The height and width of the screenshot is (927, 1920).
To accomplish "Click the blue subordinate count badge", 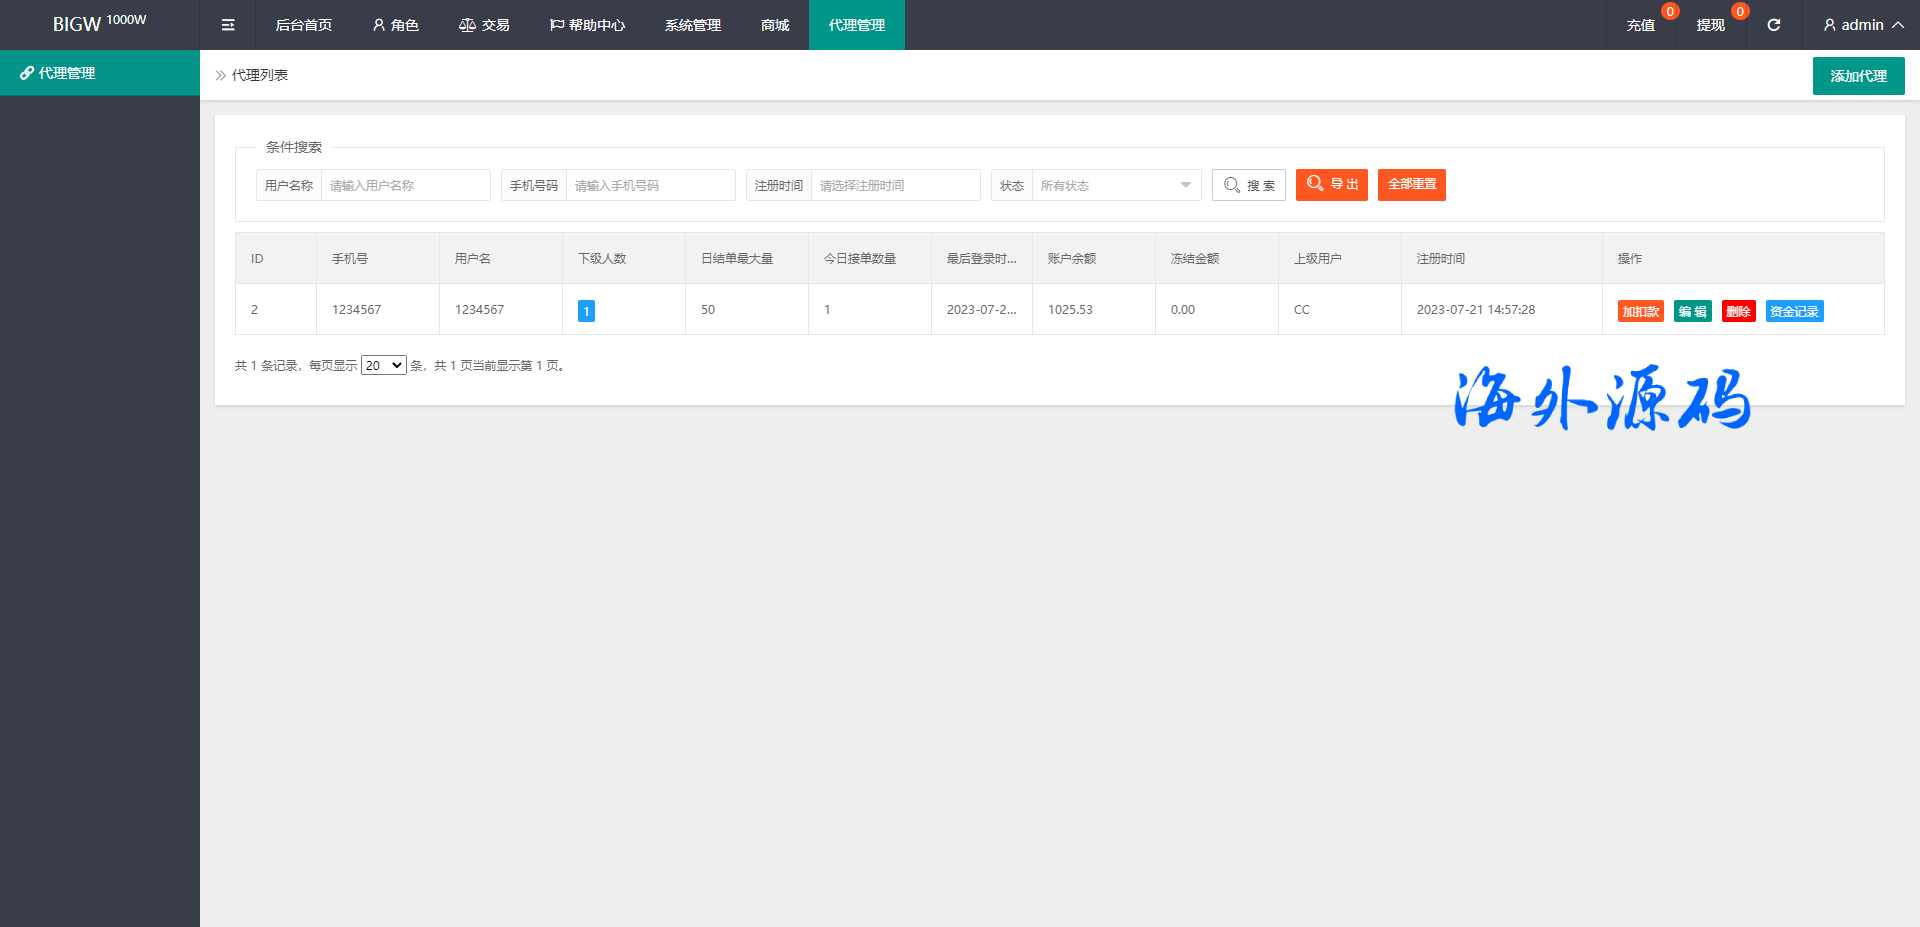I will [586, 311].
